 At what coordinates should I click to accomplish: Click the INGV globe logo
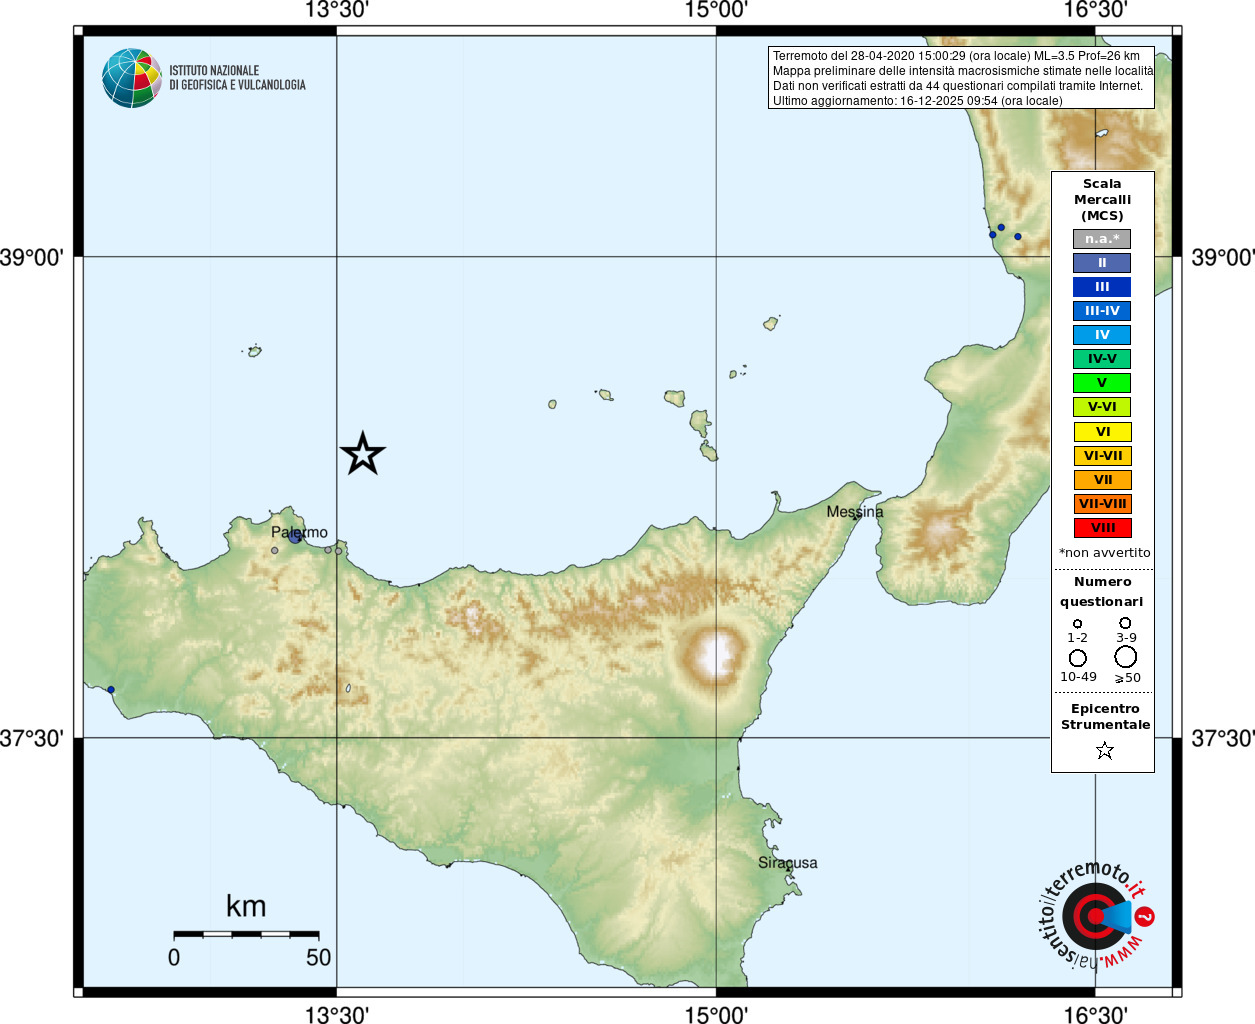pos(132,78)
